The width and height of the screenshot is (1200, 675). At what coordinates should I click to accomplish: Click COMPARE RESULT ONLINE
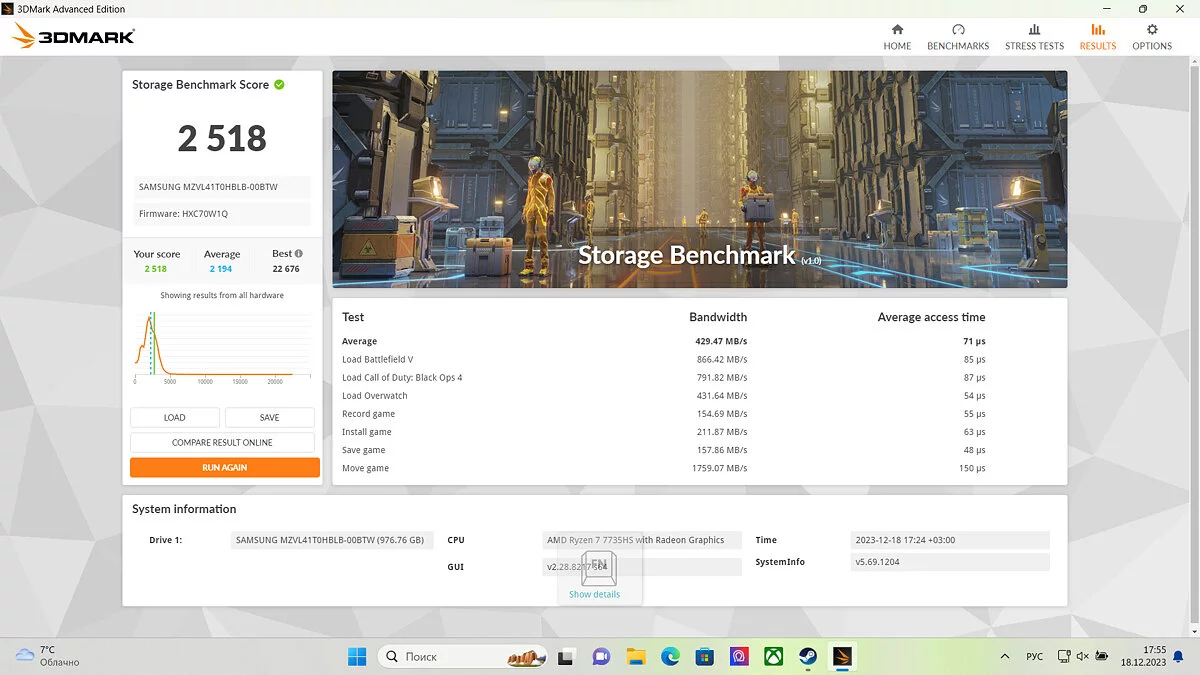[222, 443]
